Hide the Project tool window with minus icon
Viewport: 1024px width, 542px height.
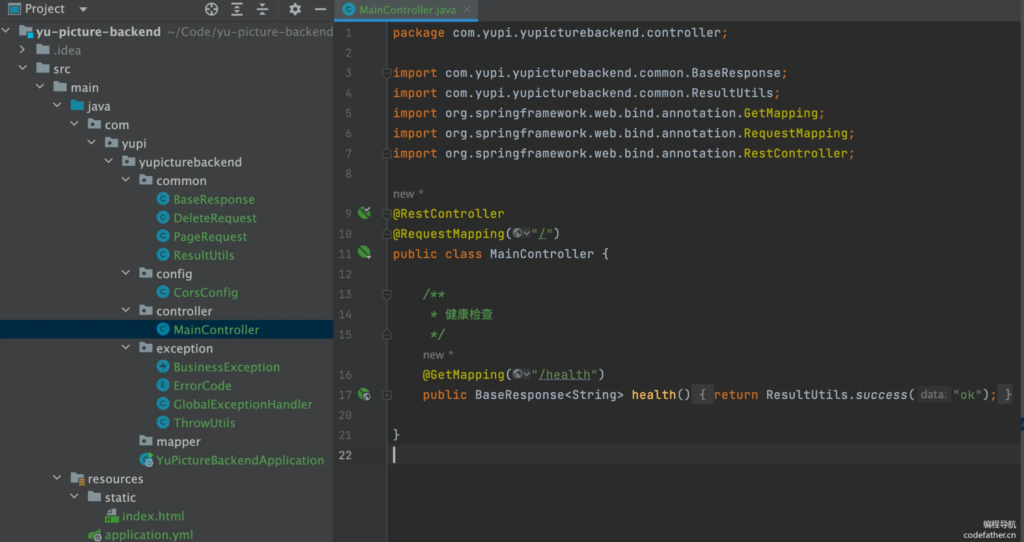(321, 9)
